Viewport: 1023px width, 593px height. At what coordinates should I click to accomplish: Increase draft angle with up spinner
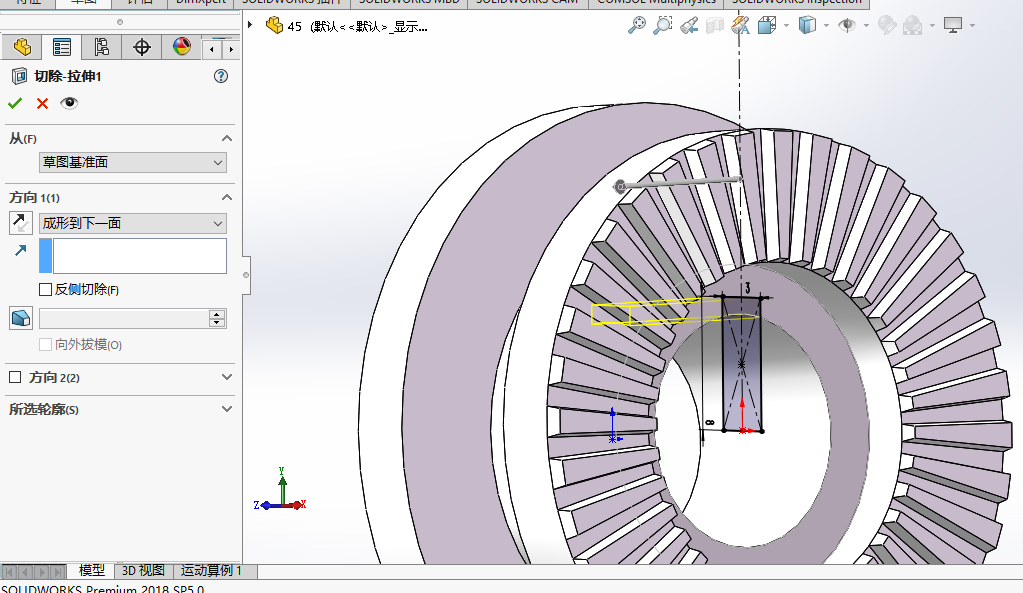(217, 314)
